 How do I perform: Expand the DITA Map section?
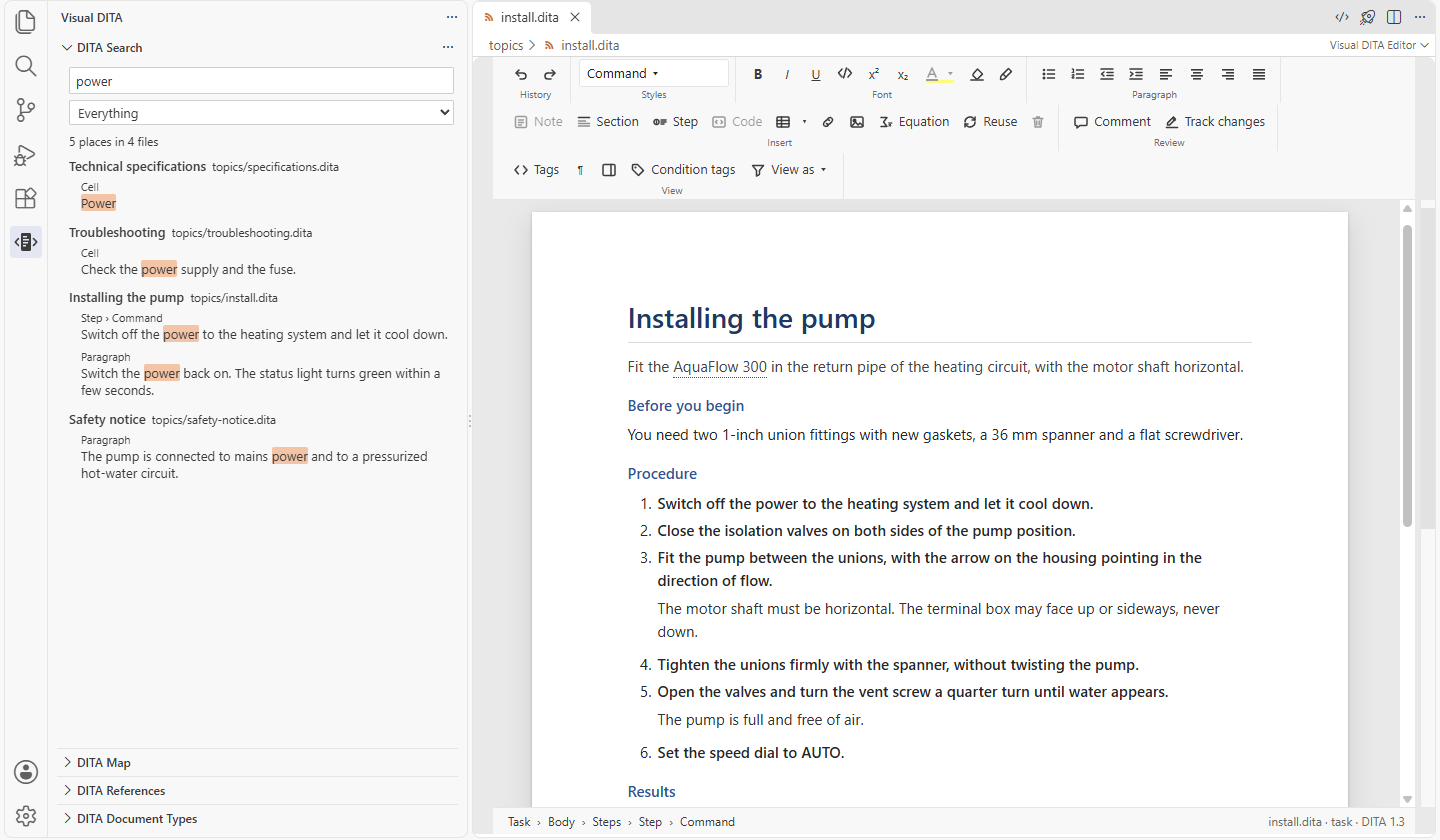coord(258,763)
